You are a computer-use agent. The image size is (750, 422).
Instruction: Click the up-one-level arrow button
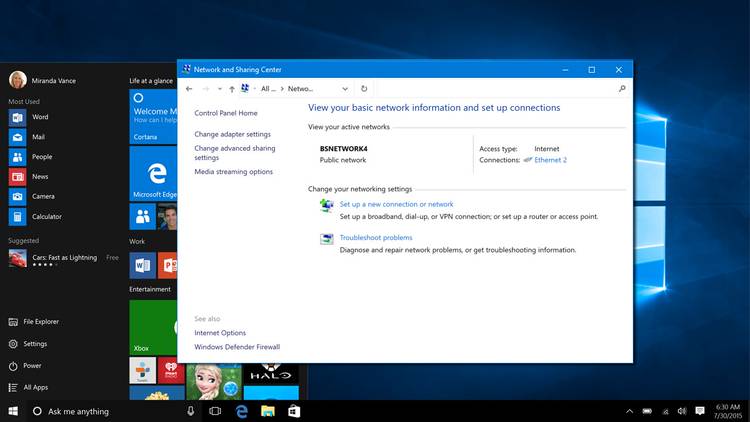coord(232,88)
